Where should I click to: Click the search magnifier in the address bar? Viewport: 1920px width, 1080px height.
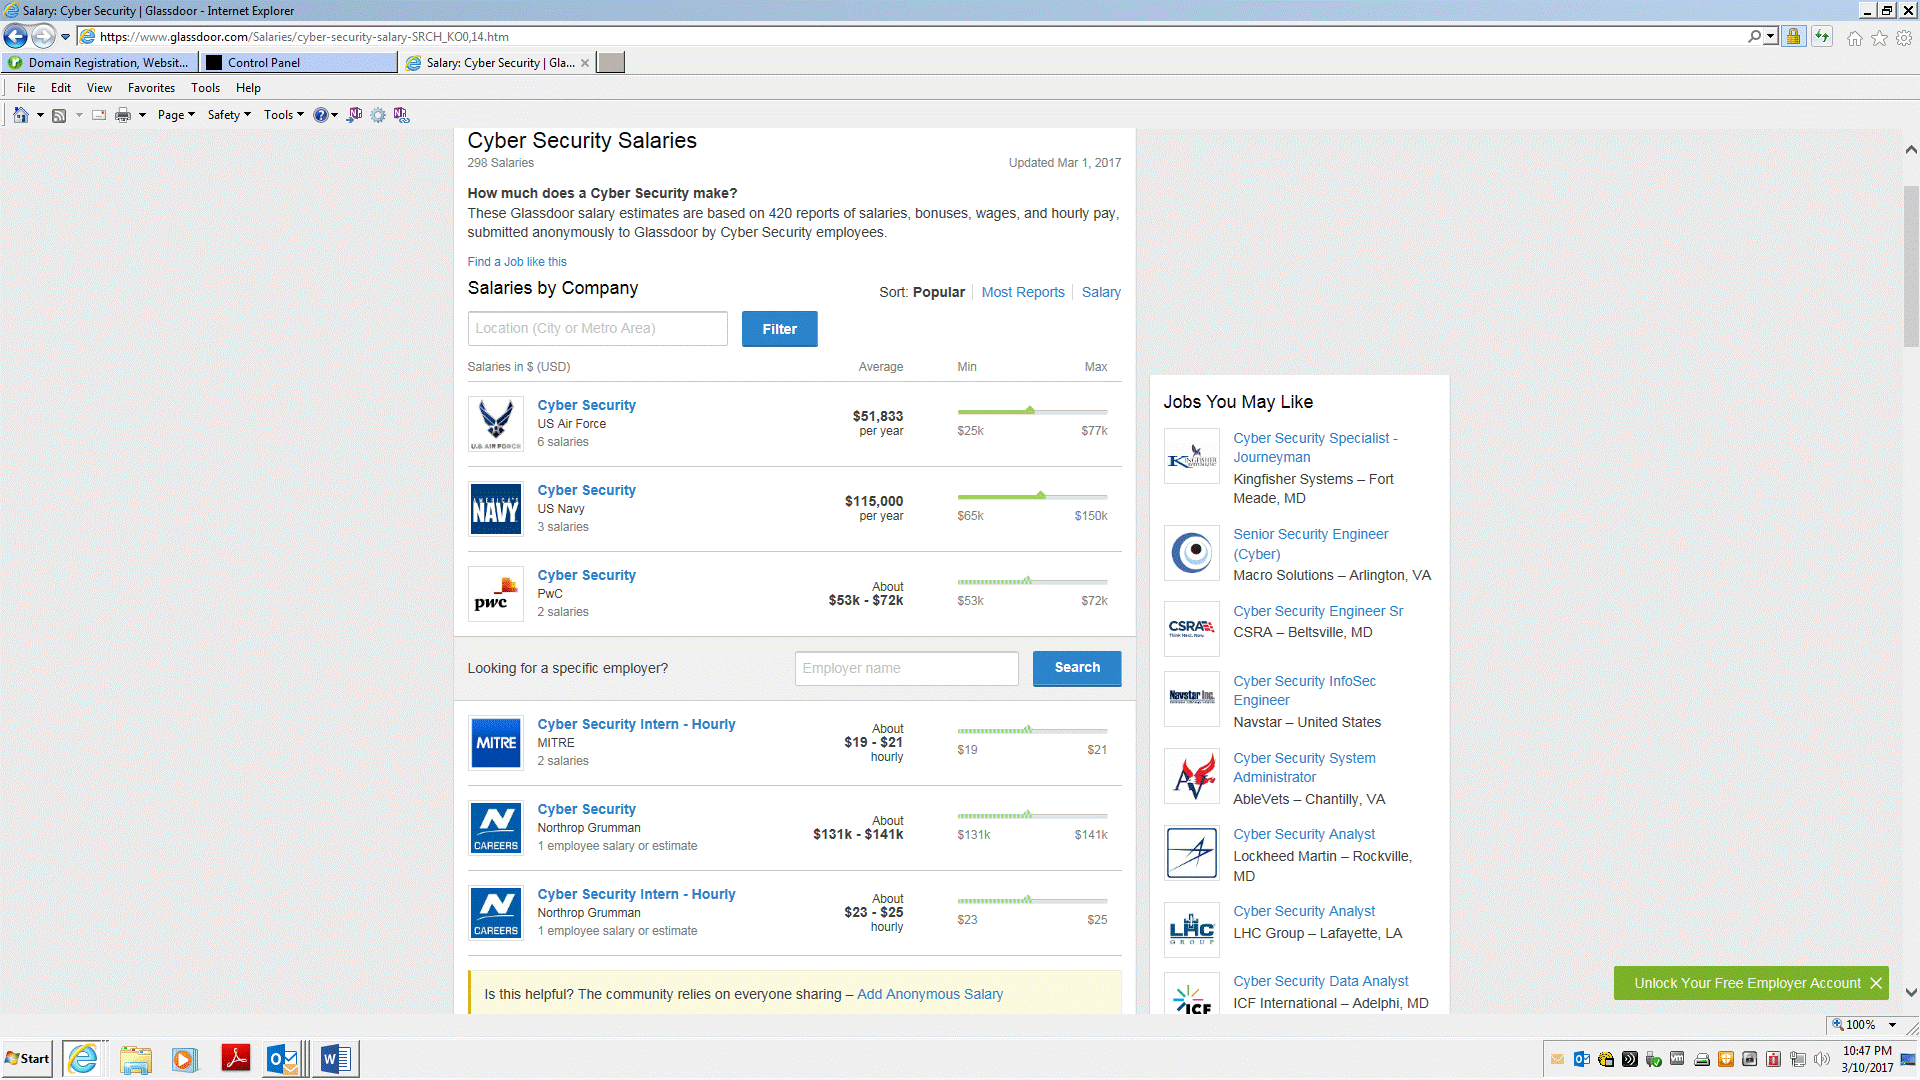pyautogui.click(x=1754, y=37)
